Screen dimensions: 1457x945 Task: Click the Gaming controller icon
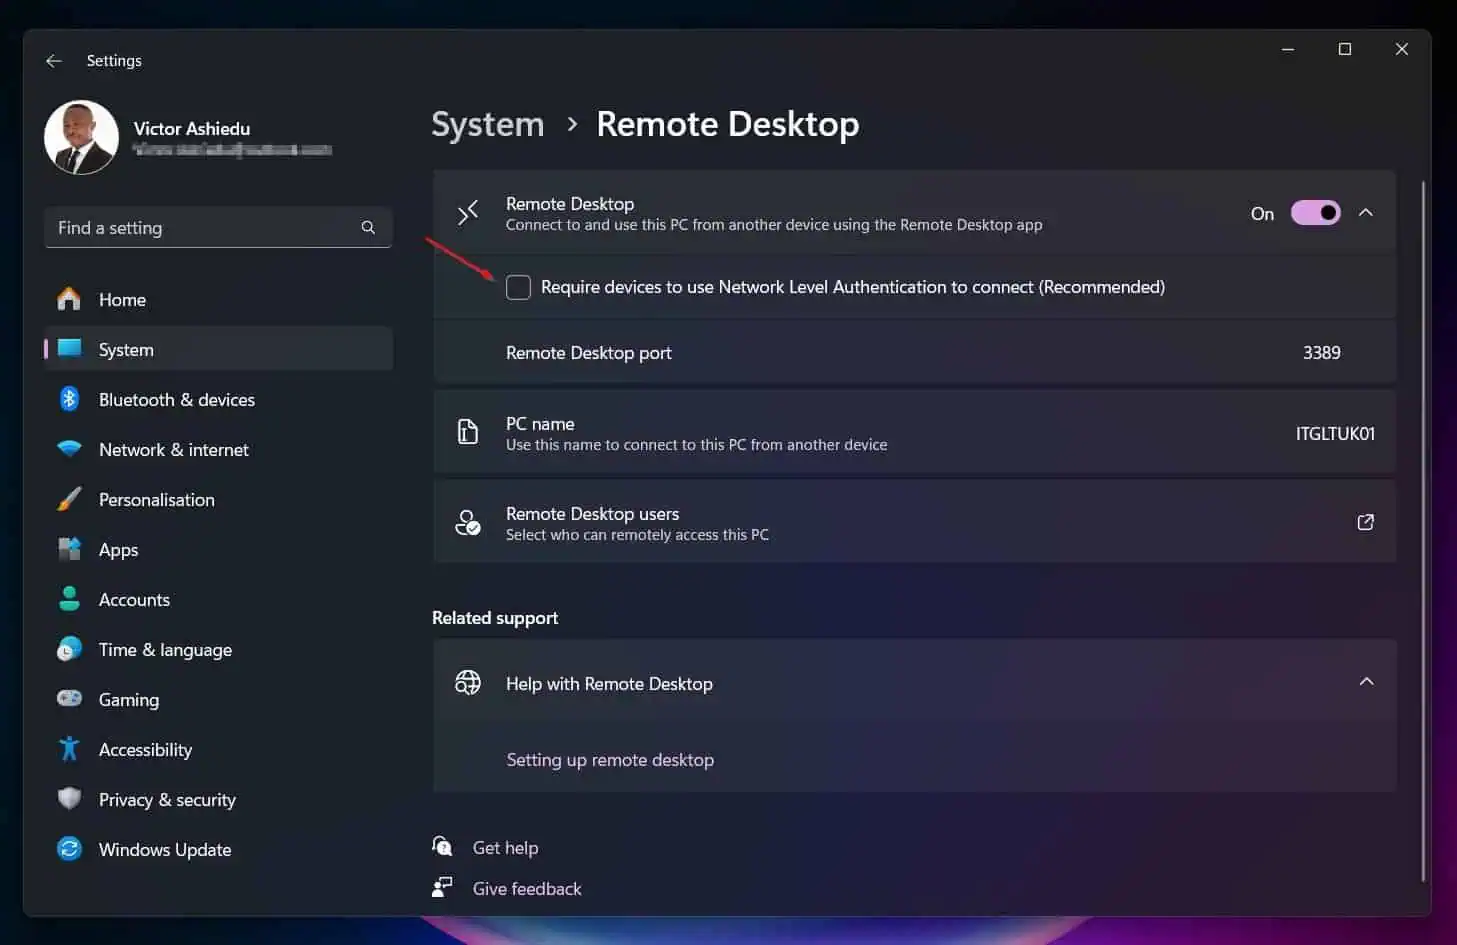(x=69, y=698)
